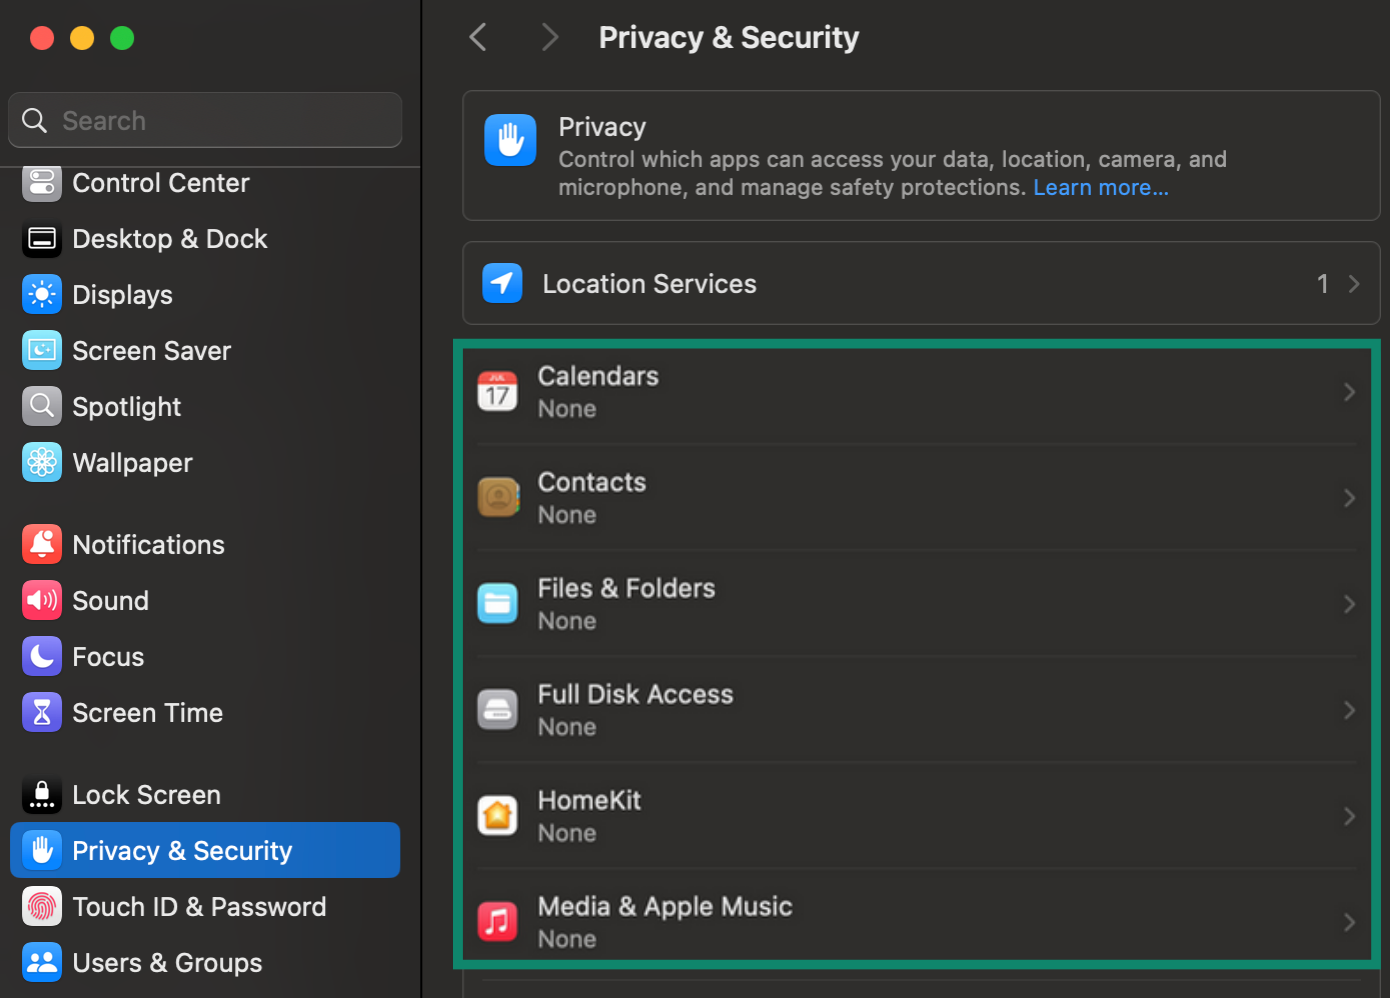This screenshot has height=998, width=1390.
Task: Expand the Calendars settings chevron
Action: 1349,391
